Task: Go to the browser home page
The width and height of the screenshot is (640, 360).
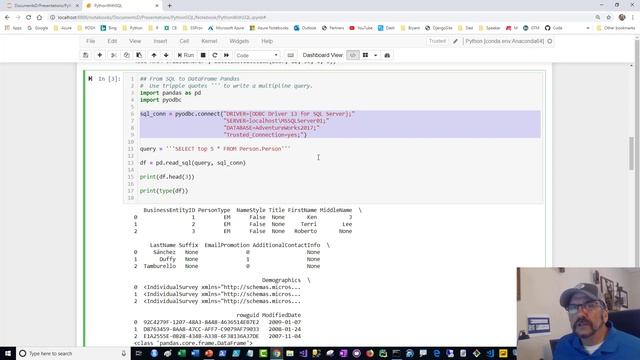Action: pyautogui.click(x=39, y=18)
